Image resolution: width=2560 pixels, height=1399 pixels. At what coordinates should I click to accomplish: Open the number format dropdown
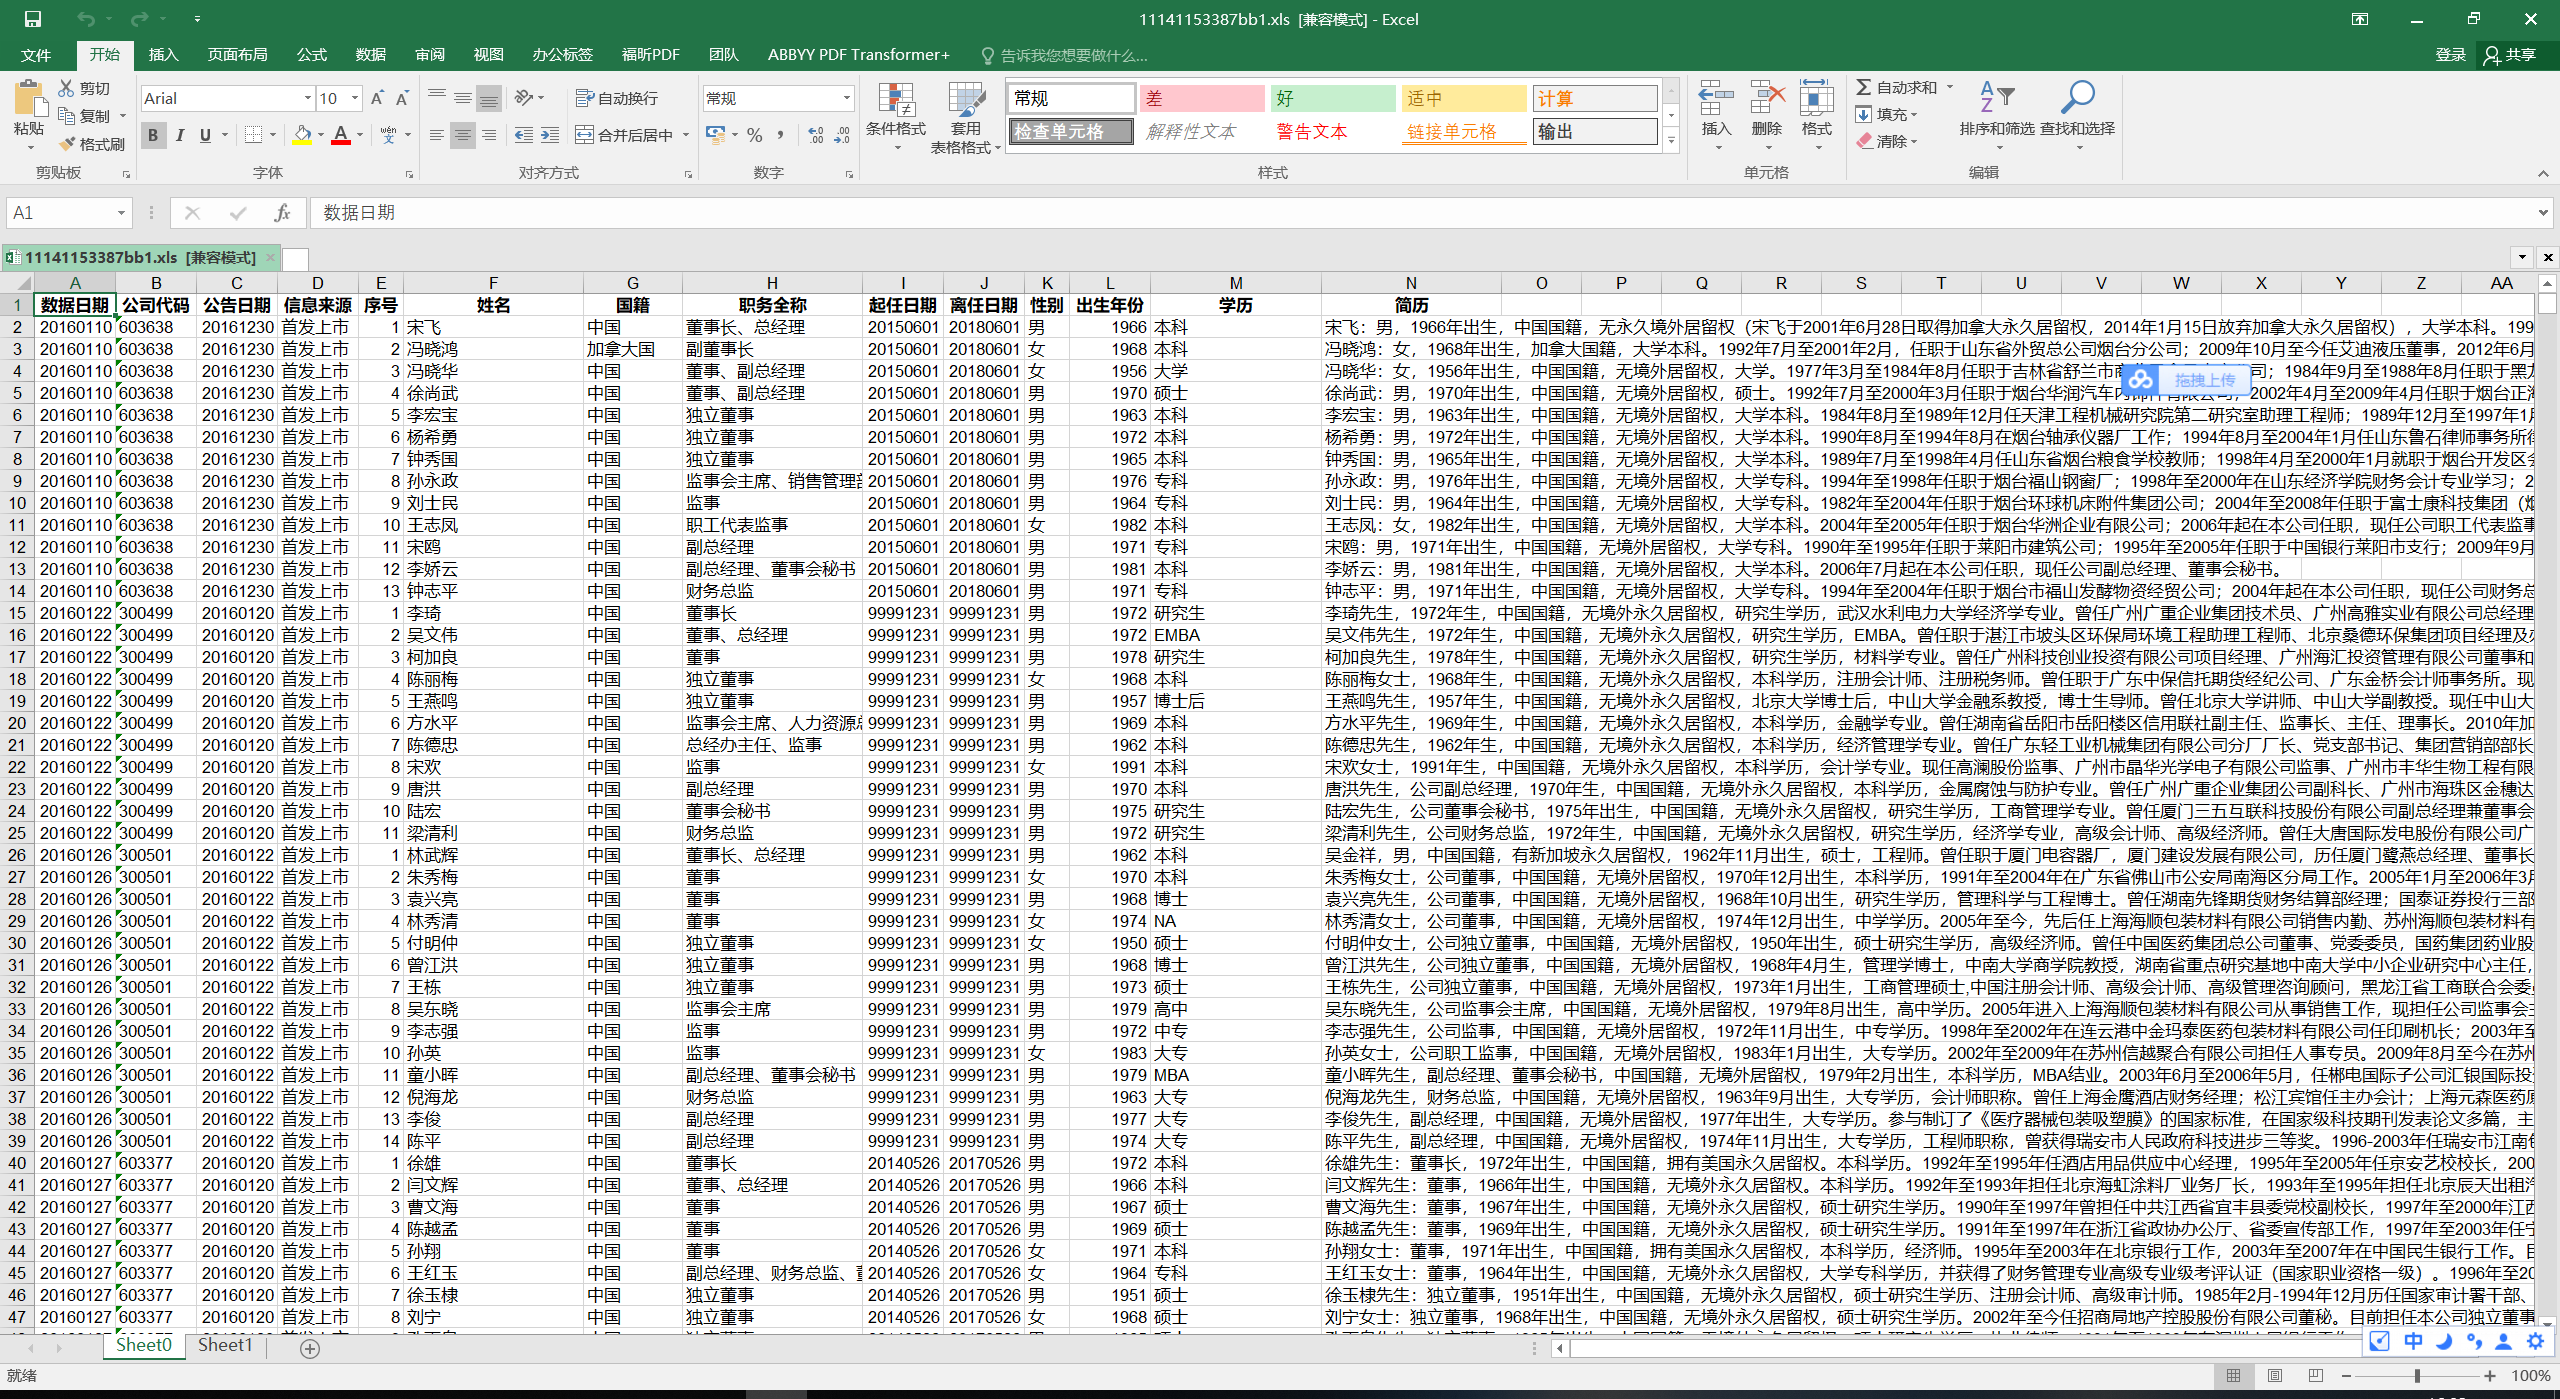(846, 98)
